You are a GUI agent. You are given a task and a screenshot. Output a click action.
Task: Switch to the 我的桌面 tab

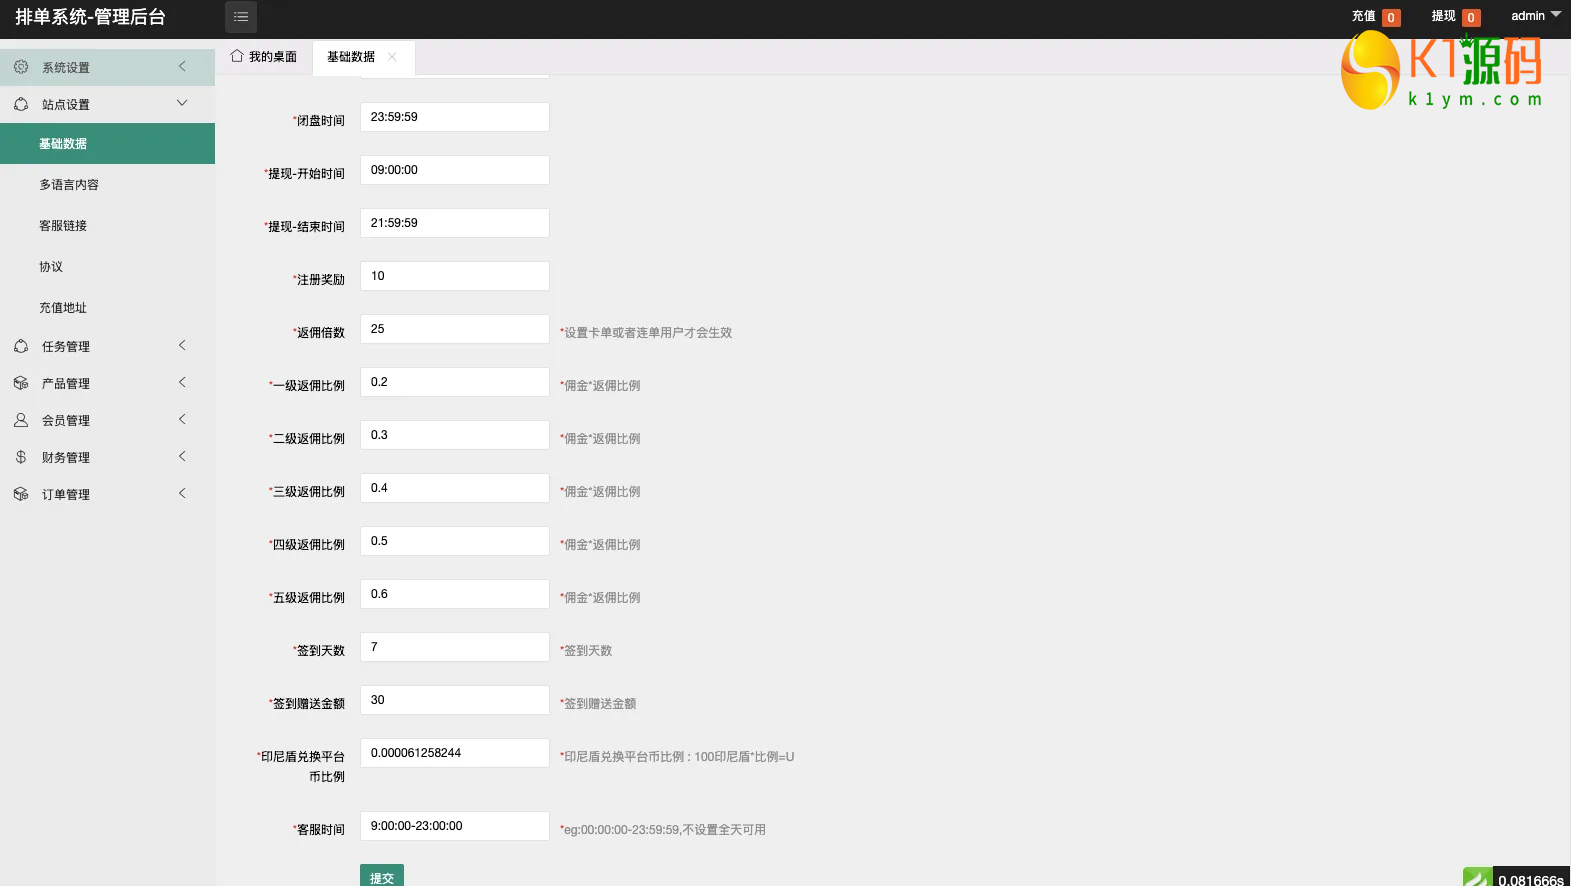(264, 57)
